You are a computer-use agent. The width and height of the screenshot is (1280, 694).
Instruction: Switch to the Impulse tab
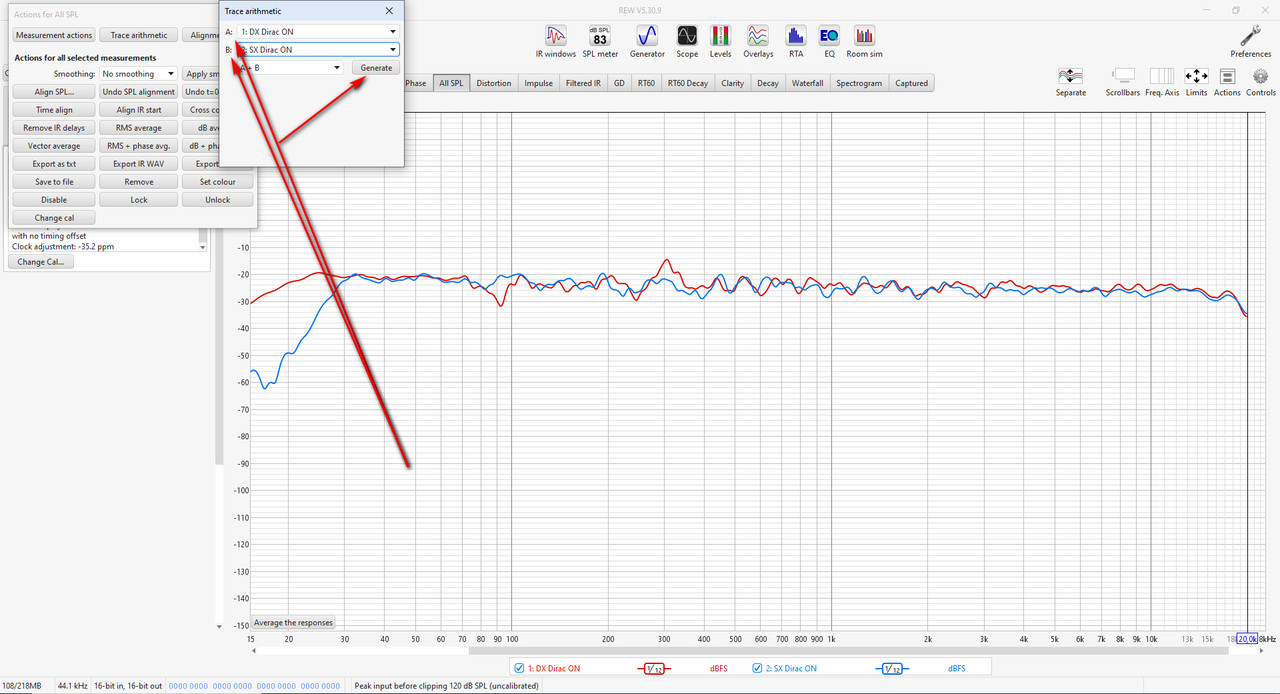click(539, 83)
